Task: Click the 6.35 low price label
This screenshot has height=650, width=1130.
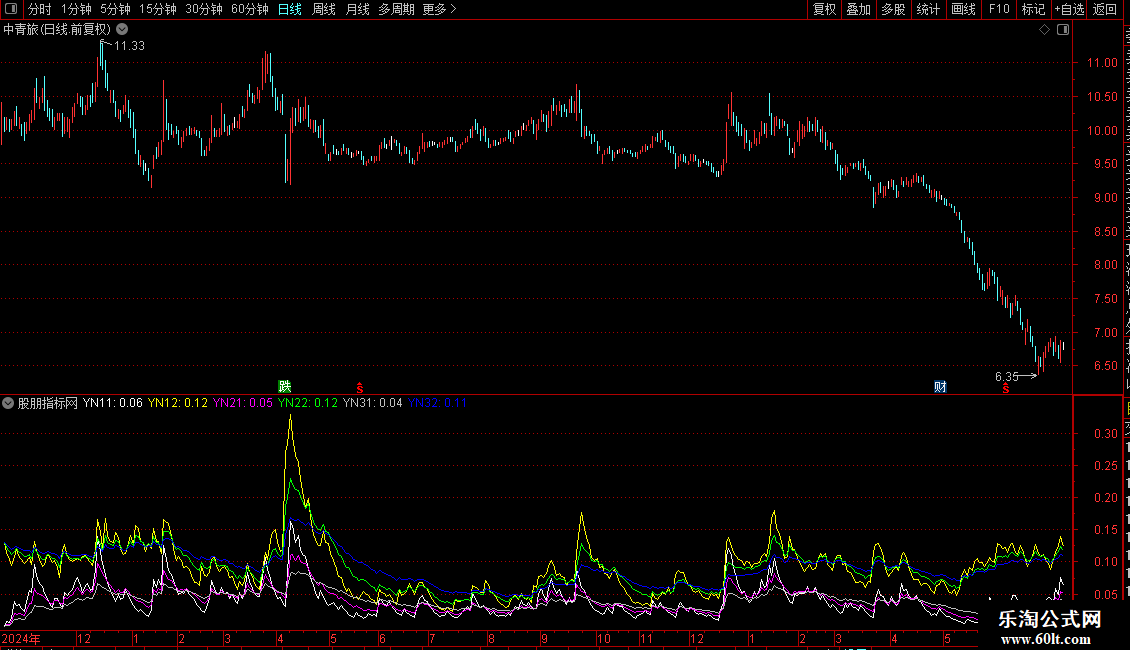Action: (x=1007, y=377)
